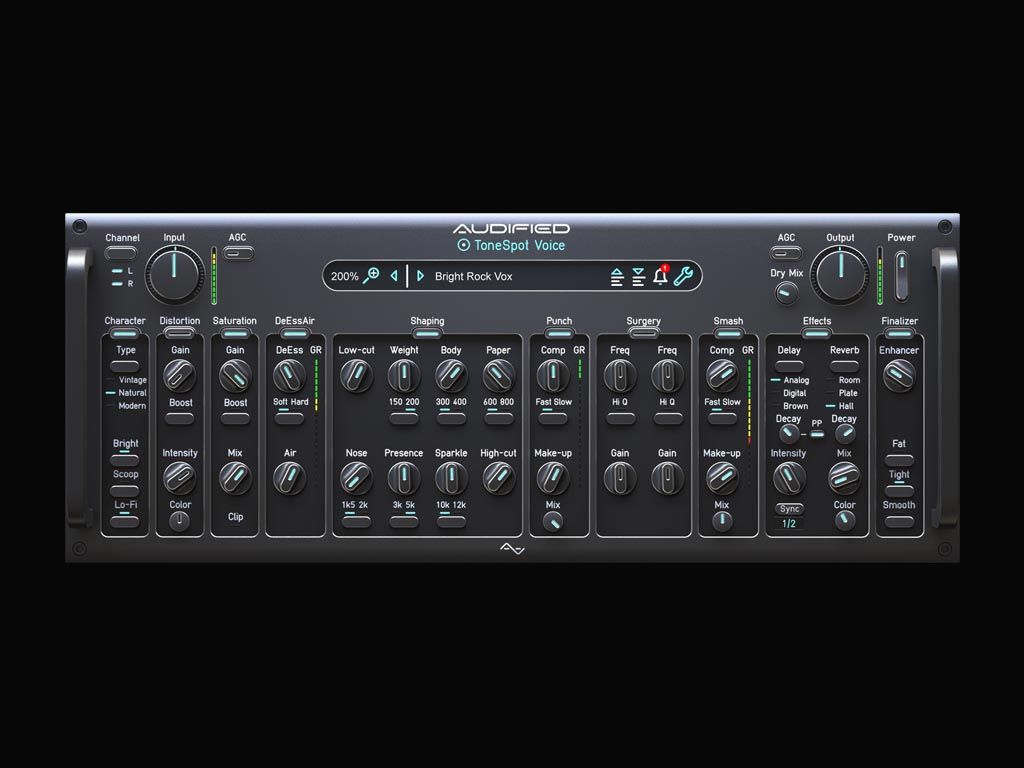Toggle the output AGC switch
This screenshot has height=768, width=1024.
[x=786, y=253]
